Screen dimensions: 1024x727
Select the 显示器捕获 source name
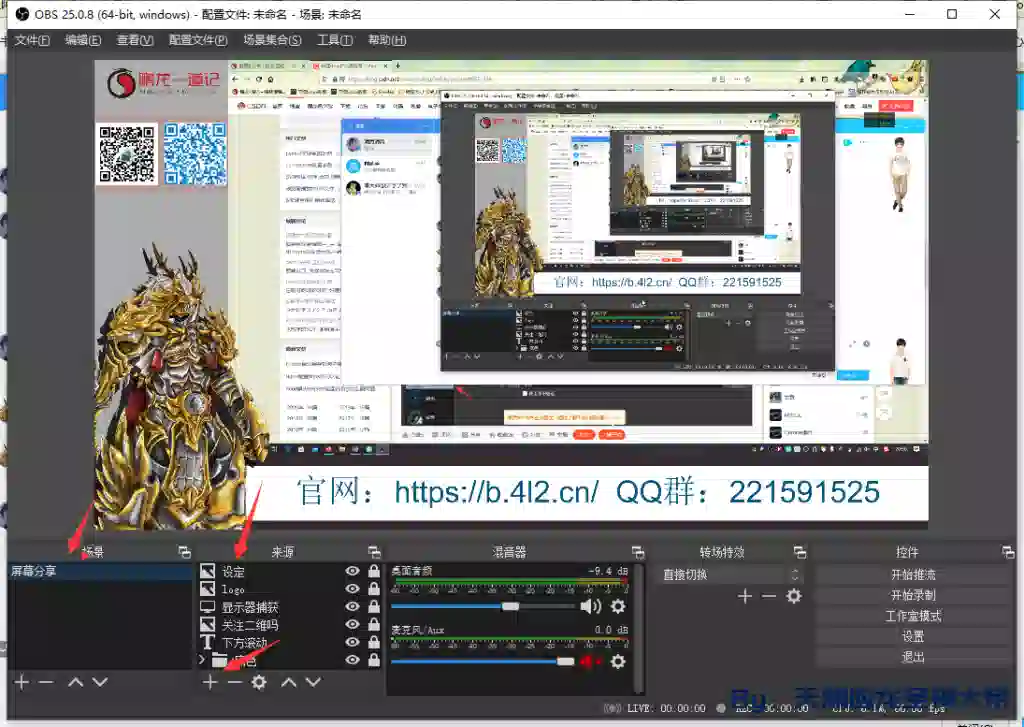pyautogui.click(x=250, y=607)
